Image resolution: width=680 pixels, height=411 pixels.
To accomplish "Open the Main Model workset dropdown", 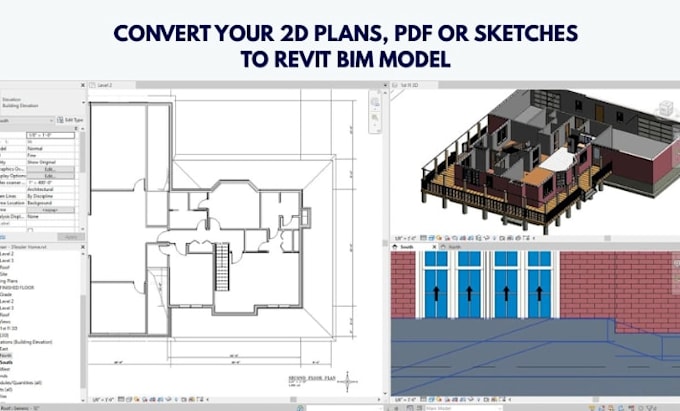I will tap(463, 408).
